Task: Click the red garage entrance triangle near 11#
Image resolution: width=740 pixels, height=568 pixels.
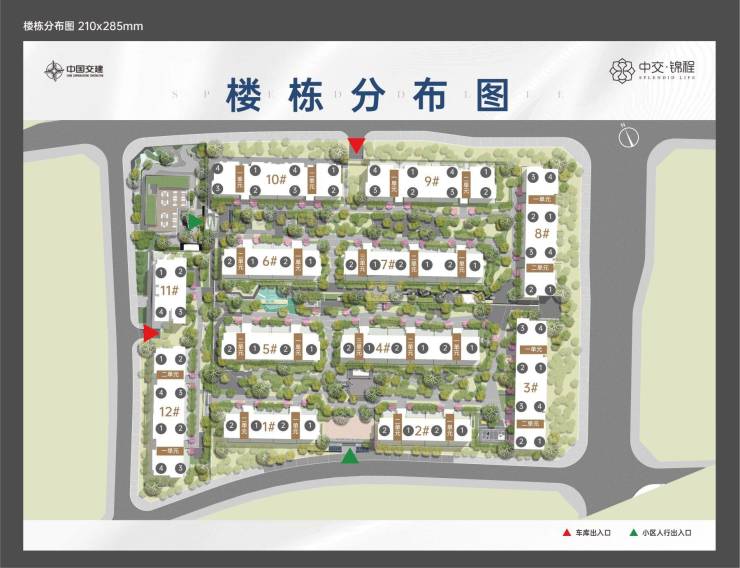Action: point(151,334)
